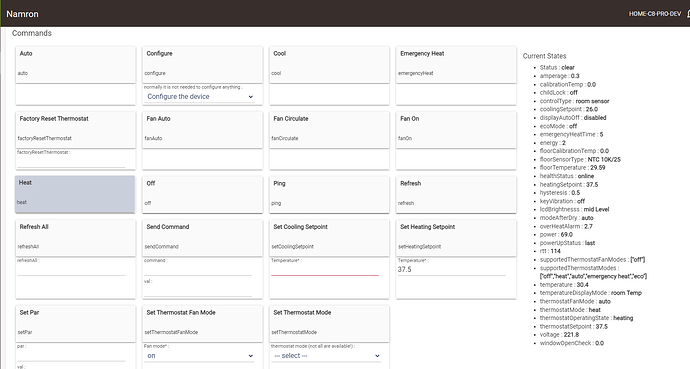This screenshot has width=690, height=369.
Task: Click the Cool command button
Action: click(329, 65)
